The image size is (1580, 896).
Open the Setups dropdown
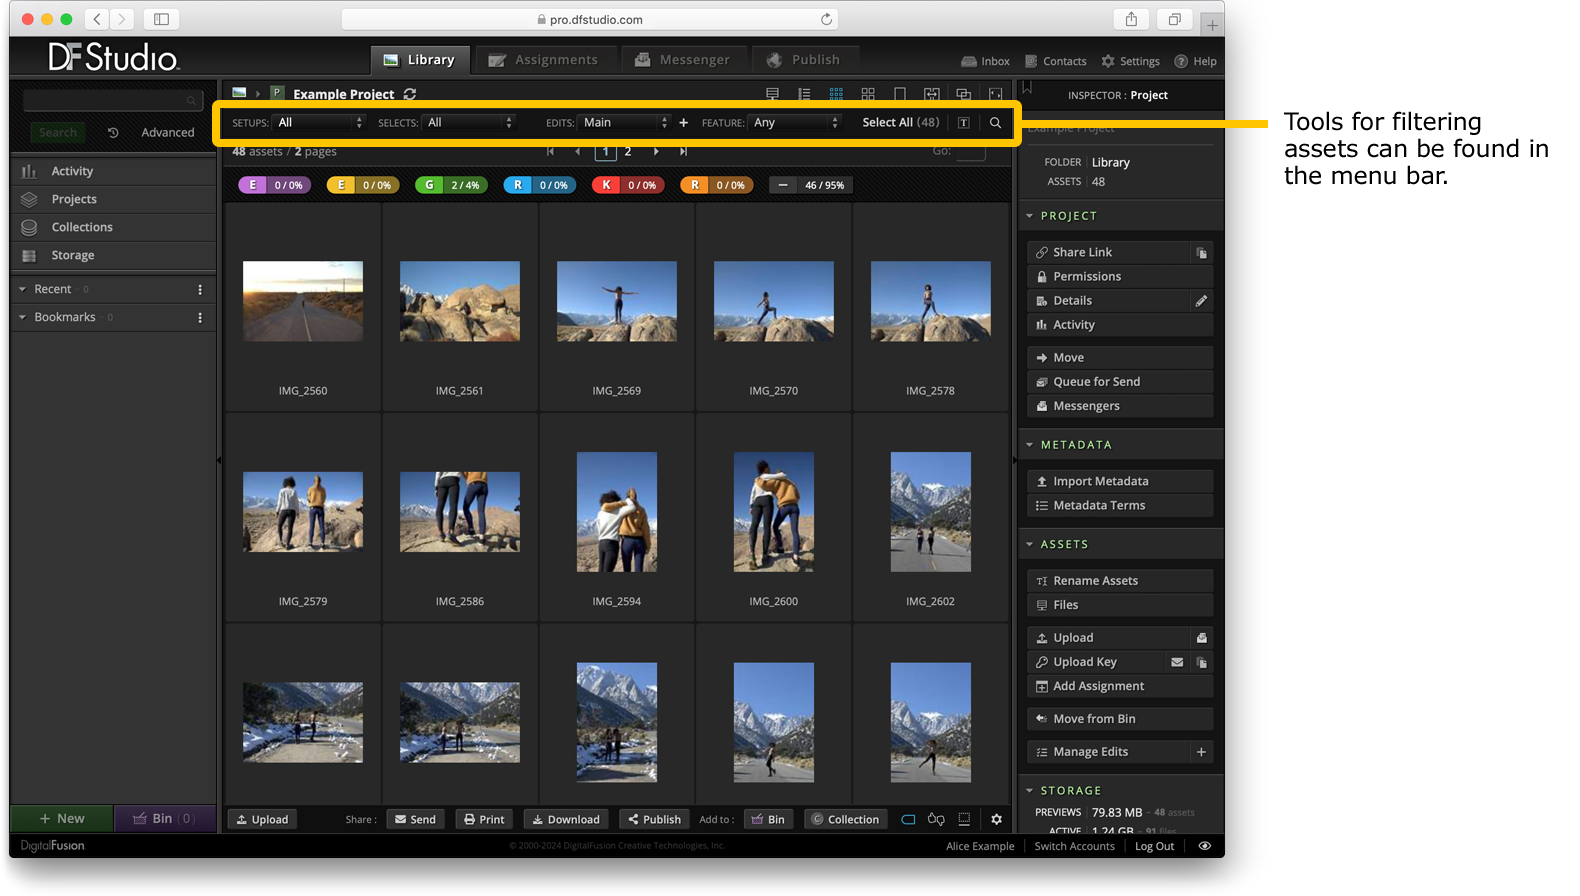[319, 123]
